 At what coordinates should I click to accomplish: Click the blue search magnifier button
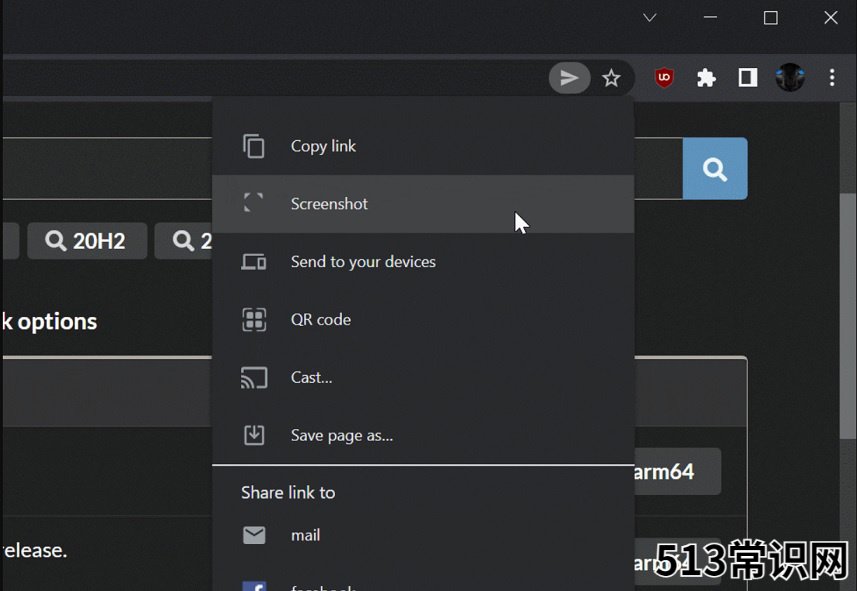715,168
